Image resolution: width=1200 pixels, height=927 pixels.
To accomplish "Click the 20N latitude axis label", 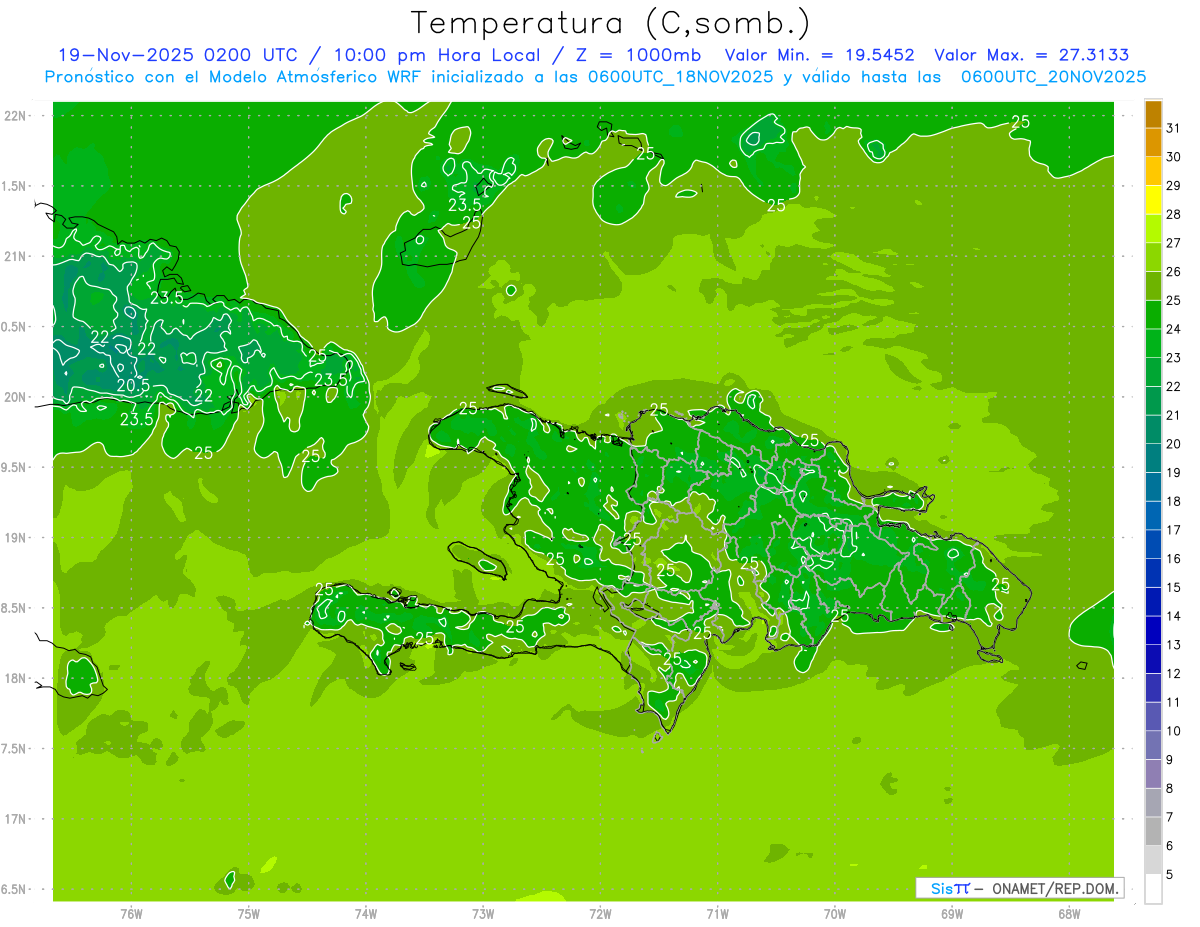I will pos(17,398).
